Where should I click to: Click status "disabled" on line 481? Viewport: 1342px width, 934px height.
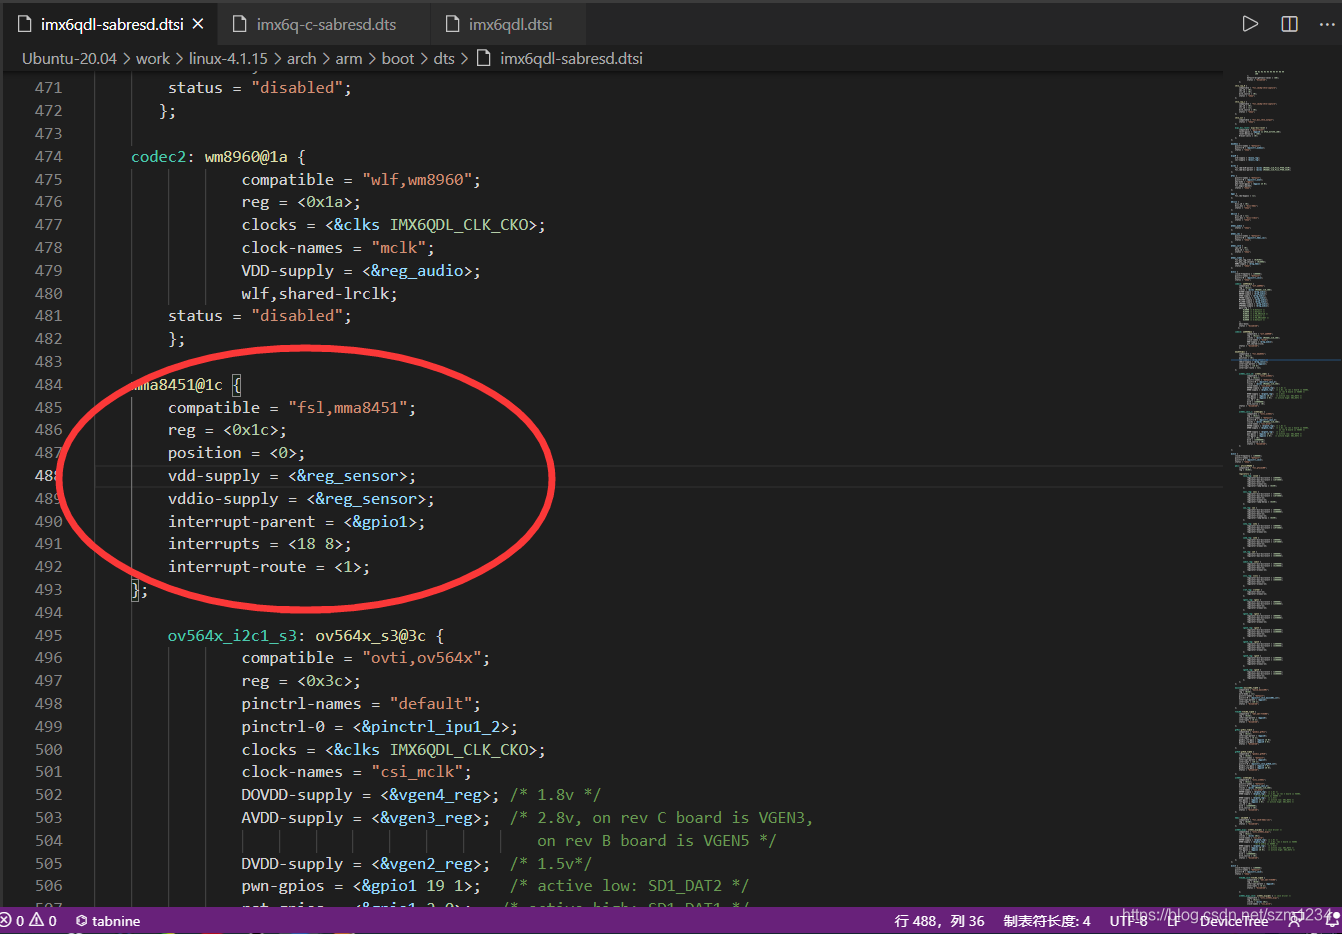pyautogui.click(x=260, y=316)
